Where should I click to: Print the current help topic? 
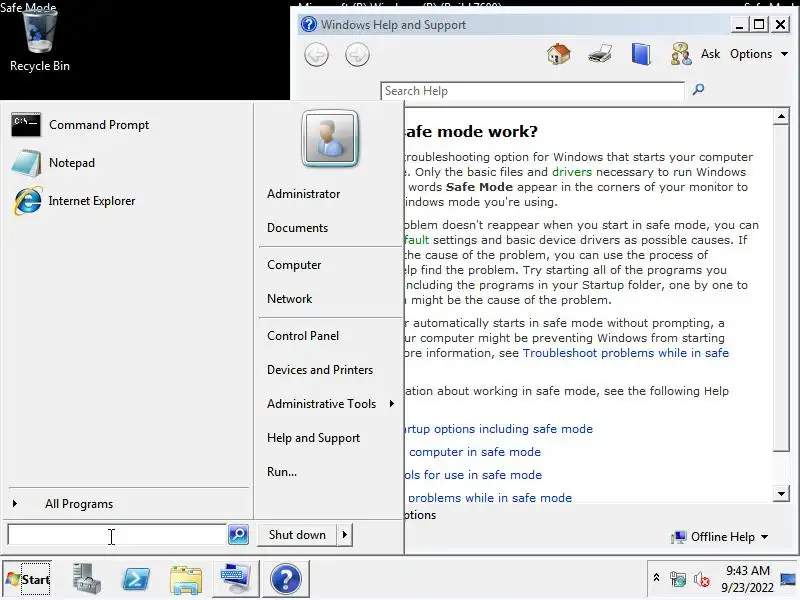pyautogui.click(x=599, y=54)
